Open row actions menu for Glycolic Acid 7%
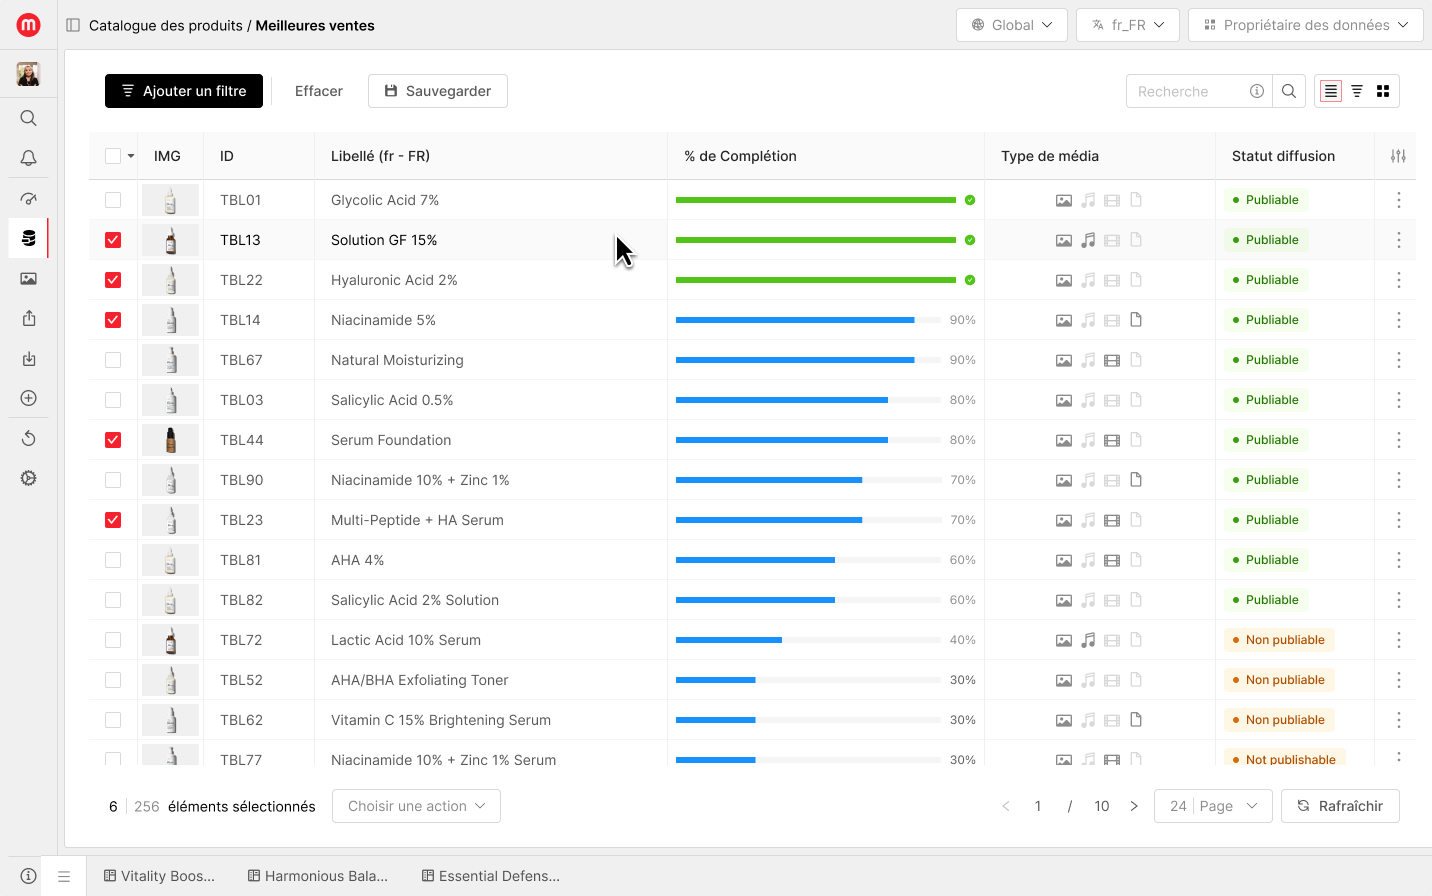The image size is (1432, 896). 1398,200
